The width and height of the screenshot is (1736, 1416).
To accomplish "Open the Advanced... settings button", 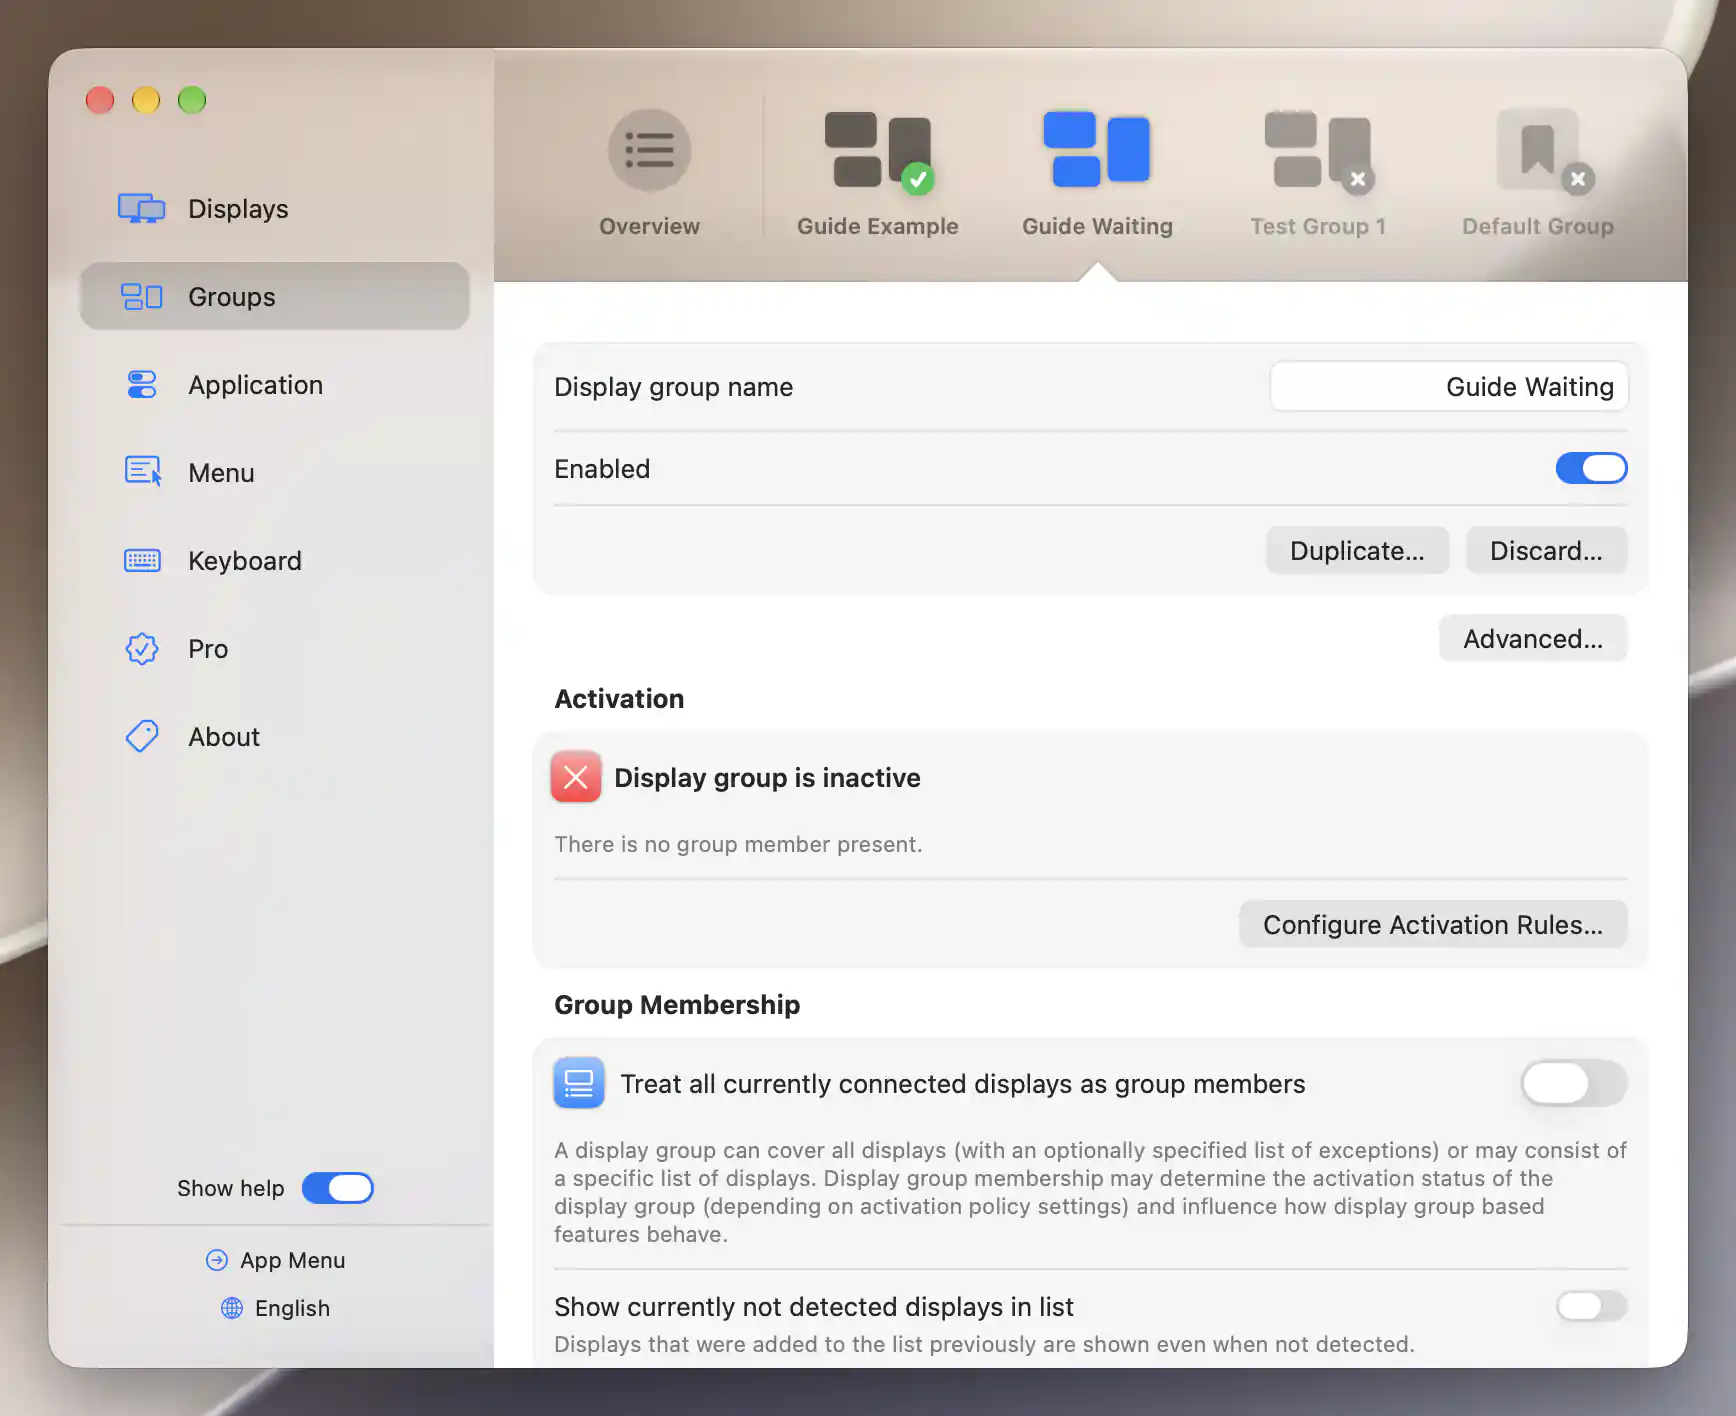I will pos(1533,639).
